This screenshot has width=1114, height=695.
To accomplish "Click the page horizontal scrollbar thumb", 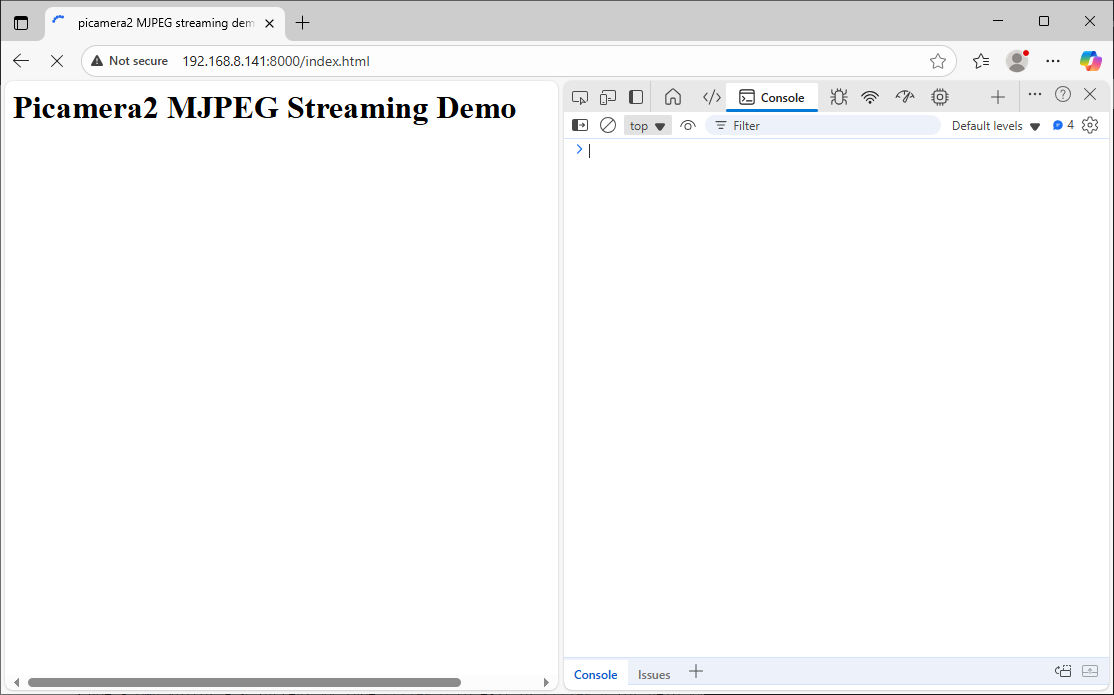I will [x=244, y=682].
